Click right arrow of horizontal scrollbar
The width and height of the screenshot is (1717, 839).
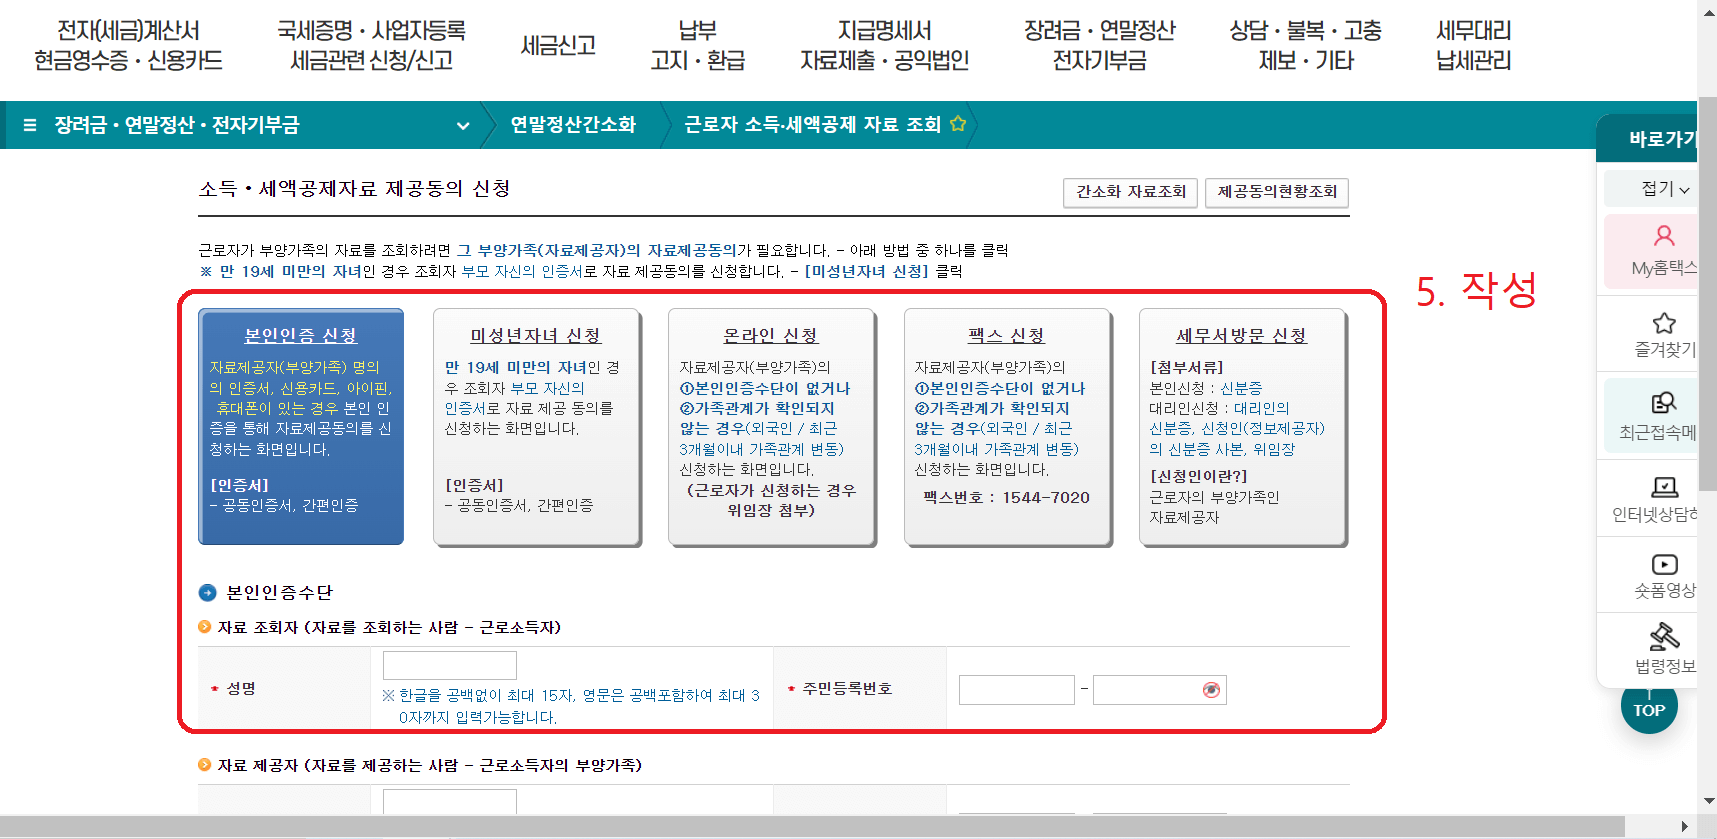(1685, 827)
